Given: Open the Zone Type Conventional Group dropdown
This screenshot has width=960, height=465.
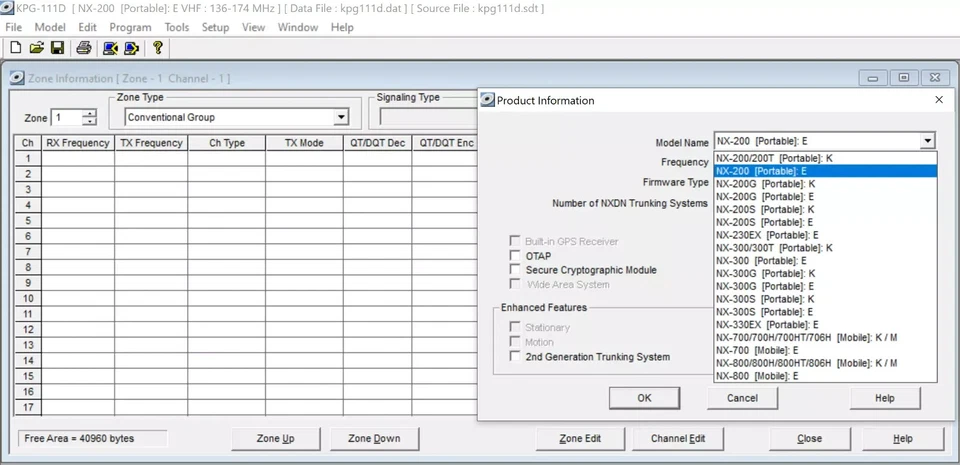Looking at the screenshot, I should point(341,117).
